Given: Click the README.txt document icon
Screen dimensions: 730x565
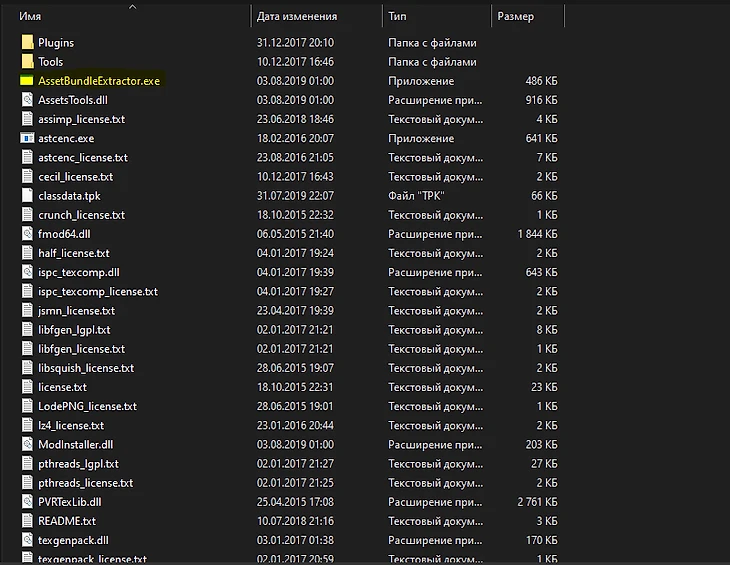Looking at the screenshot, I should point(27,521).
